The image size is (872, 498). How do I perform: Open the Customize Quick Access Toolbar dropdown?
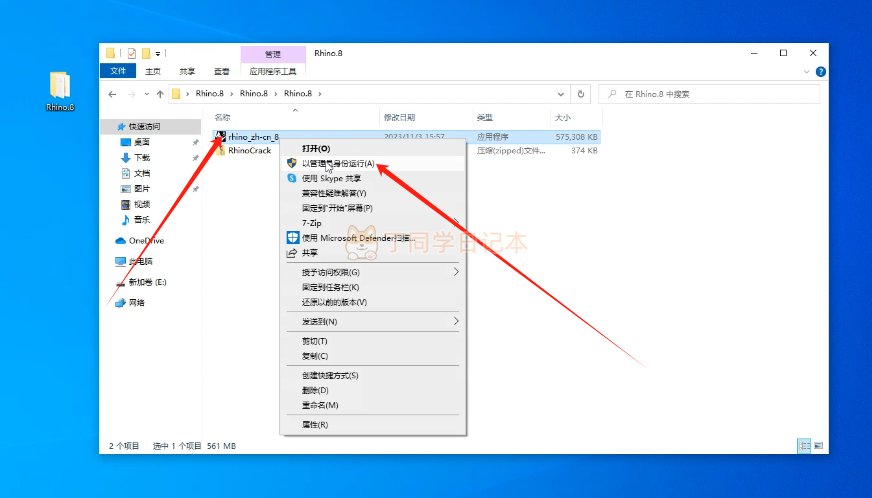tap(158, 54)
